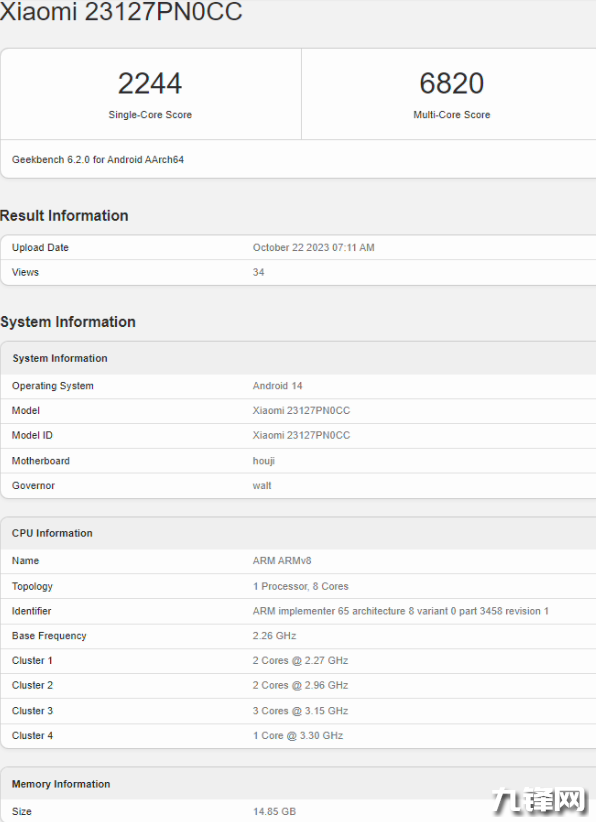This screenshot has width=596, height=822.
Task: Select the ARM implementer 65 identifier value
Action: (x=400, y=611)
